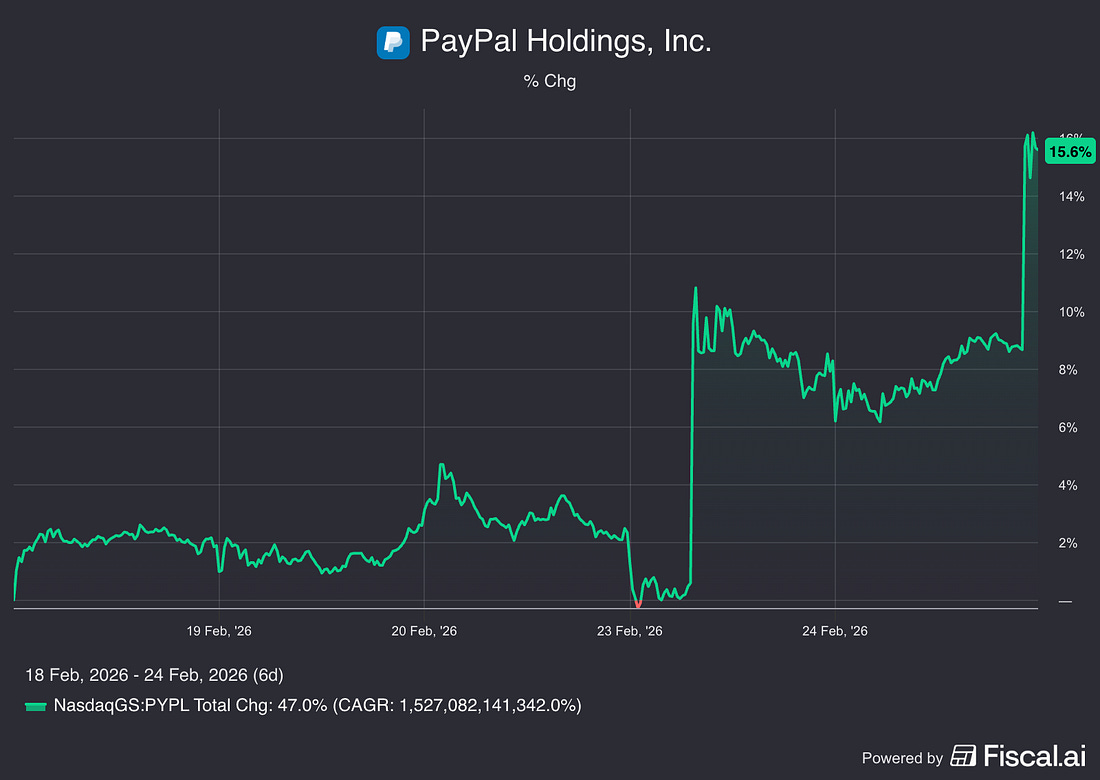This screenshot has height=780, width=1100.
Task: Click the 15.6% current value badge
Action: pyautogui.click(x=1070, y=152)
